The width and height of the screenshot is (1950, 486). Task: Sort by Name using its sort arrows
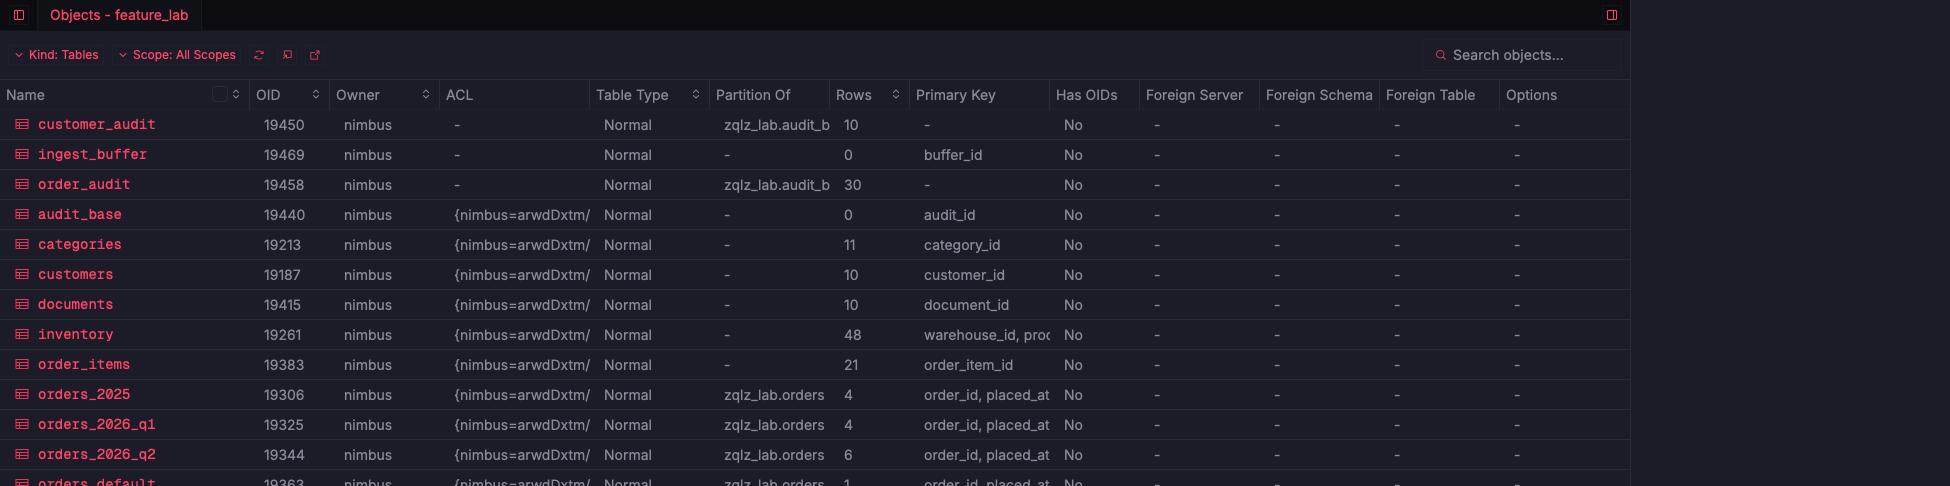236,94
